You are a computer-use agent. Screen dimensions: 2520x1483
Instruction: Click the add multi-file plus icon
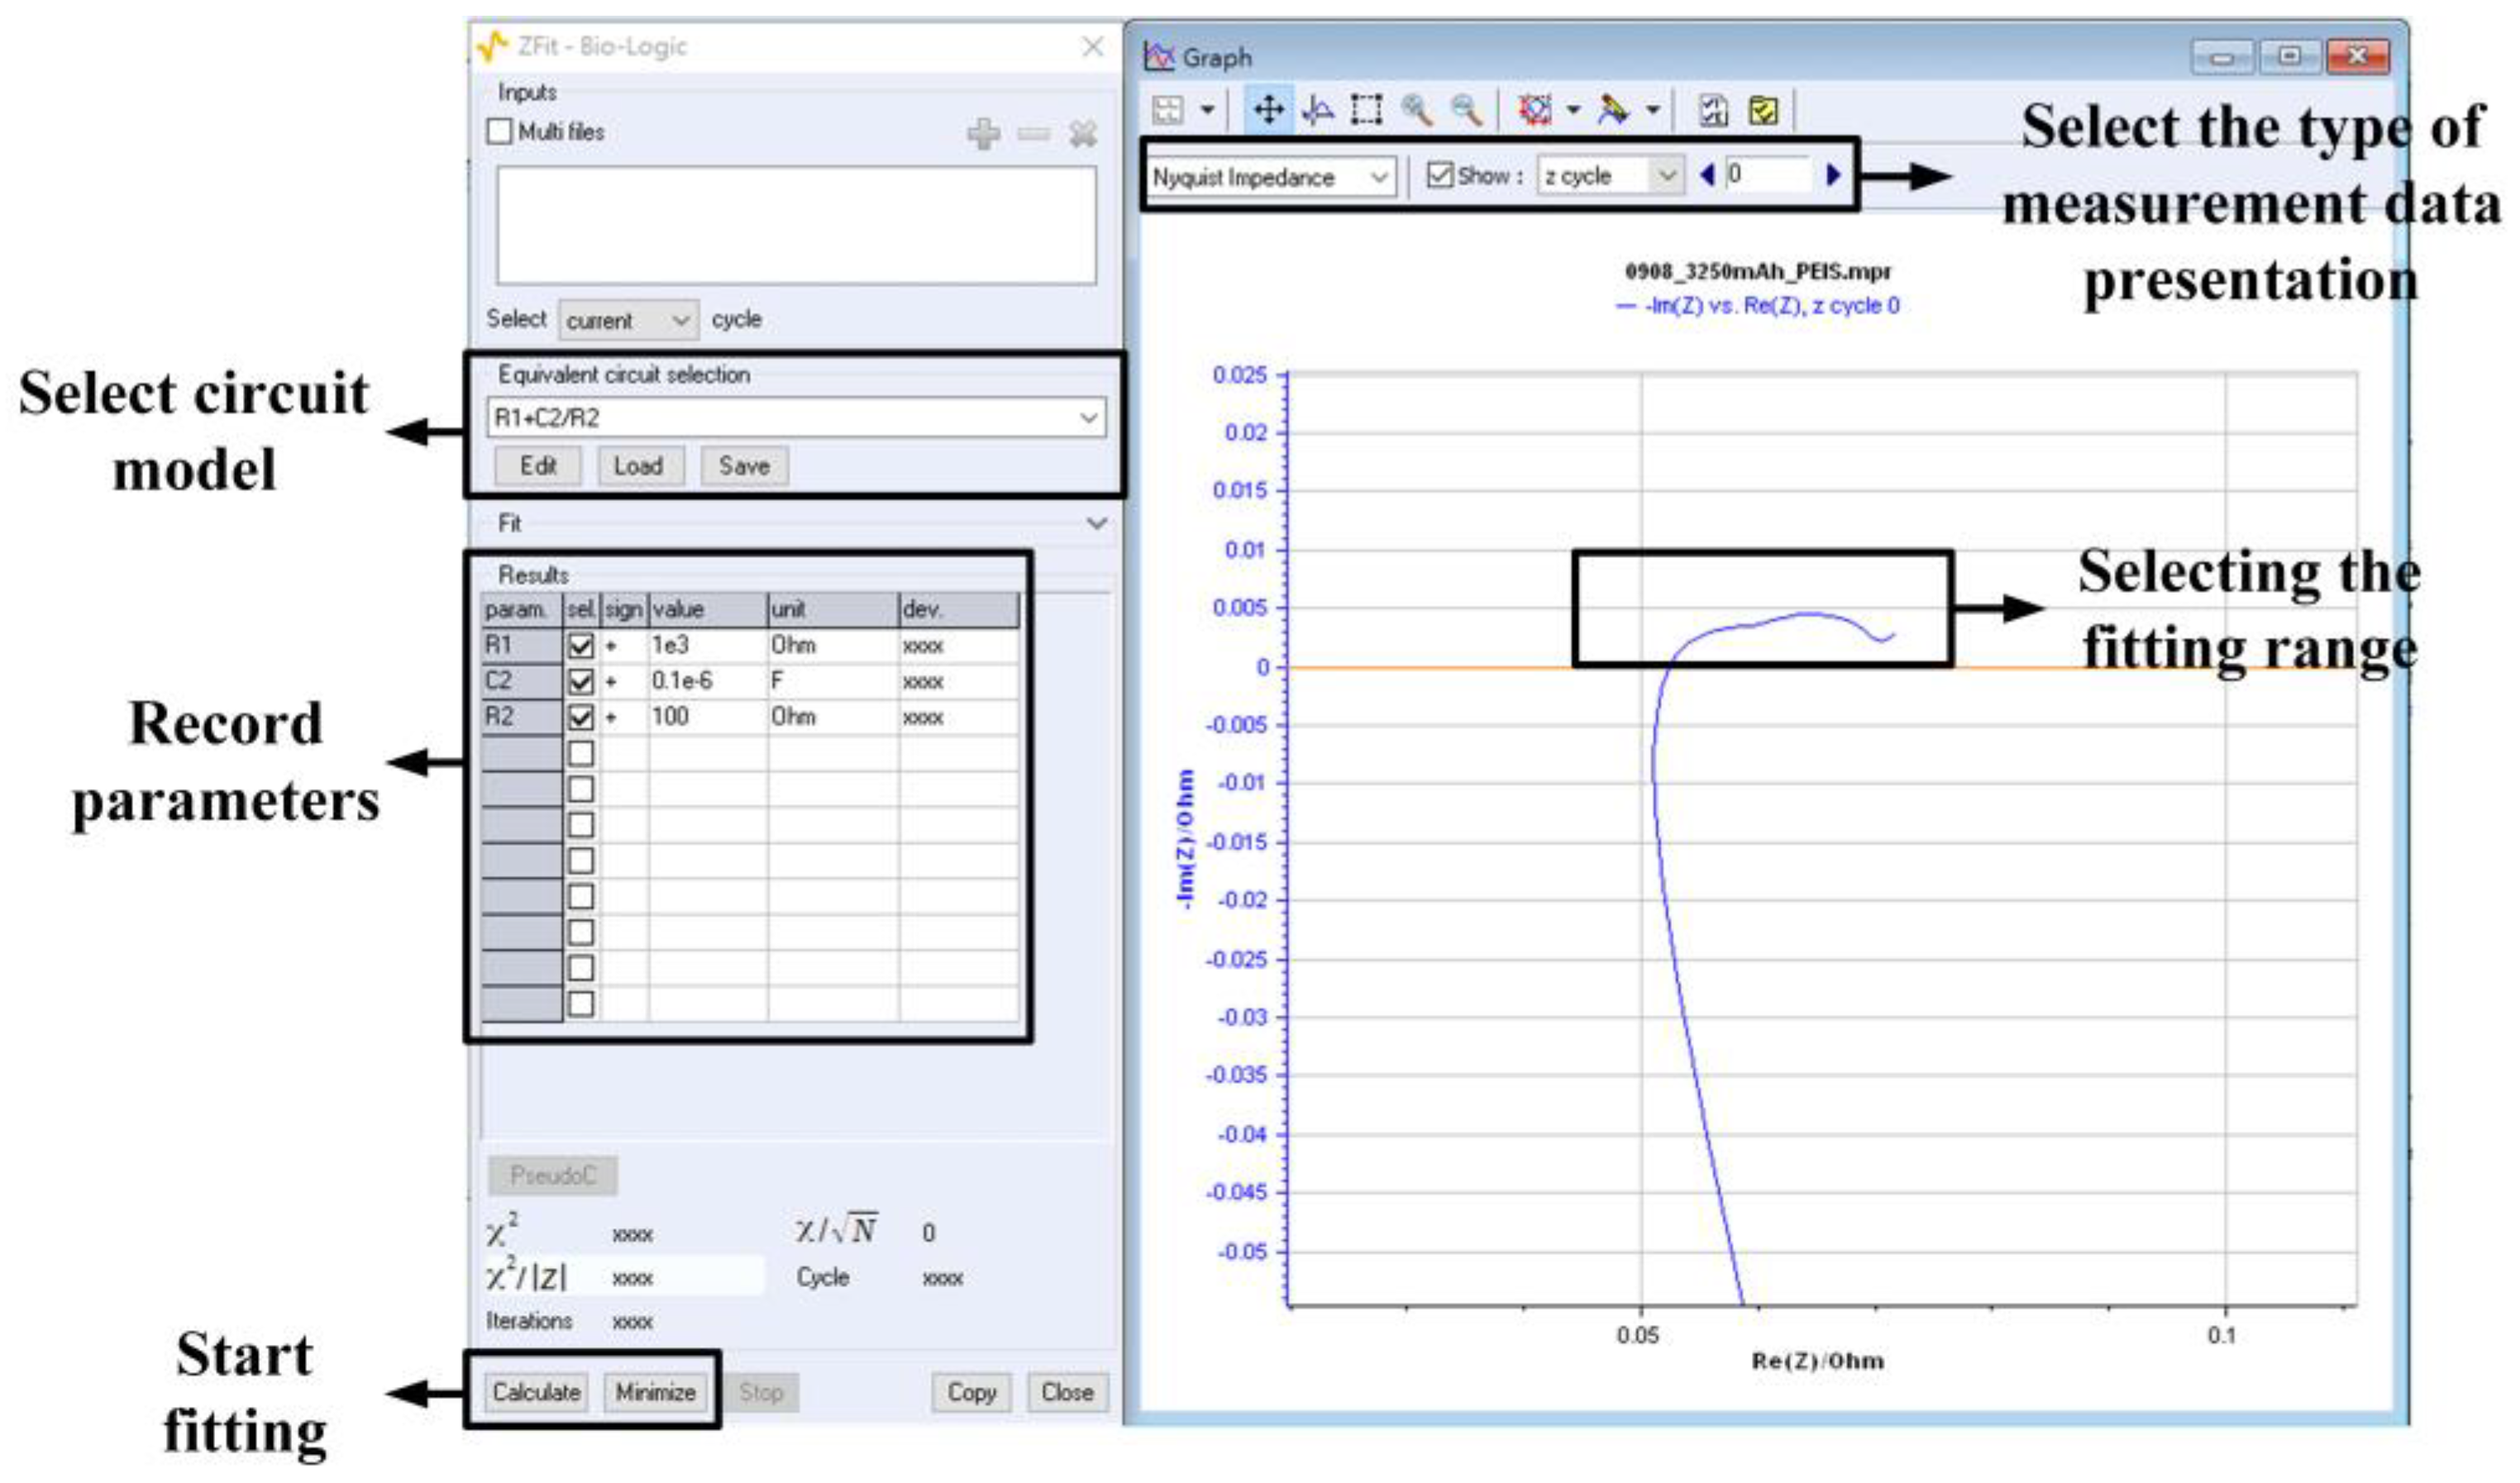[983, 133]
